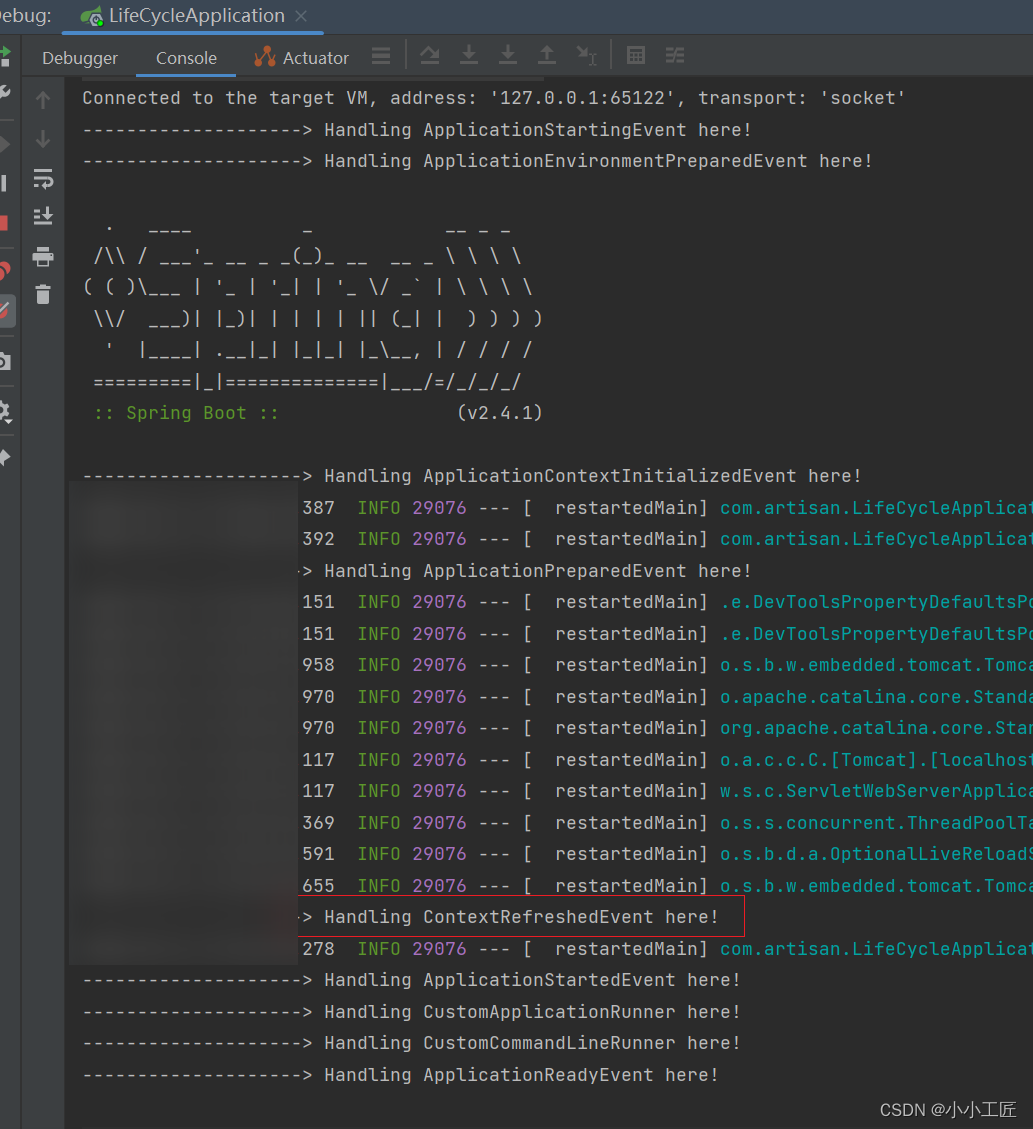Screen dimensions: 1033x1129
Task: Click o.apache.catalina.core.Standa logger text
Action: coord(876,696)
